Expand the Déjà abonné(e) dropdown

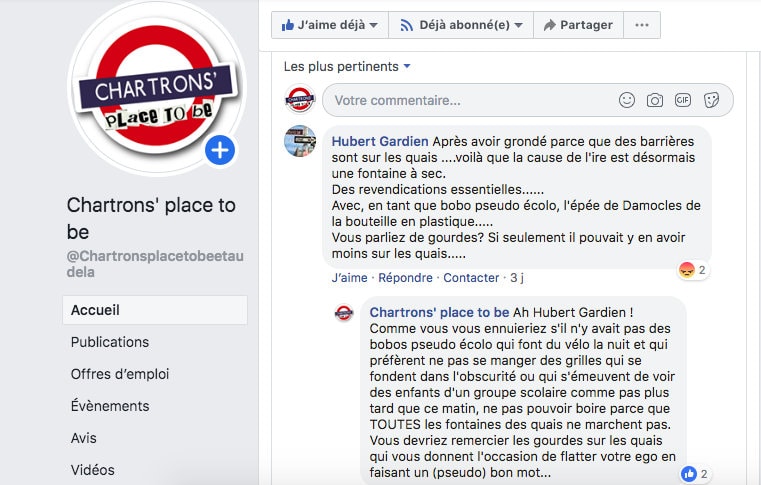point(461,25)
